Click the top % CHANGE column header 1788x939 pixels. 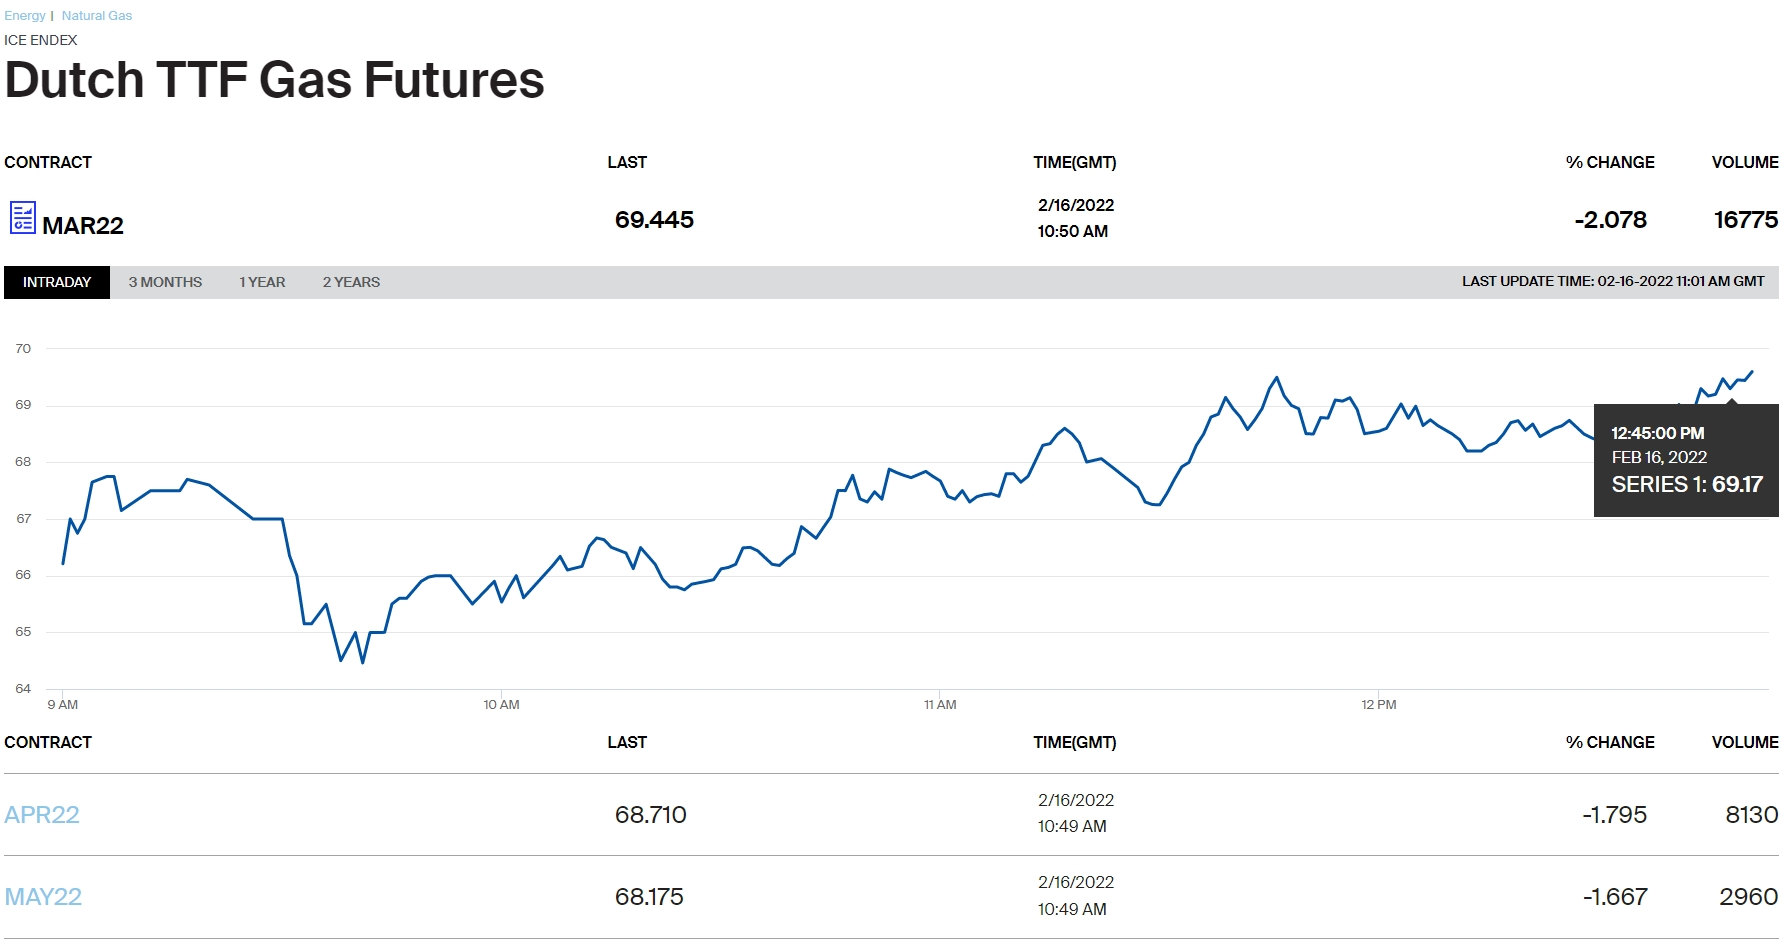(x=1610, y=162)
